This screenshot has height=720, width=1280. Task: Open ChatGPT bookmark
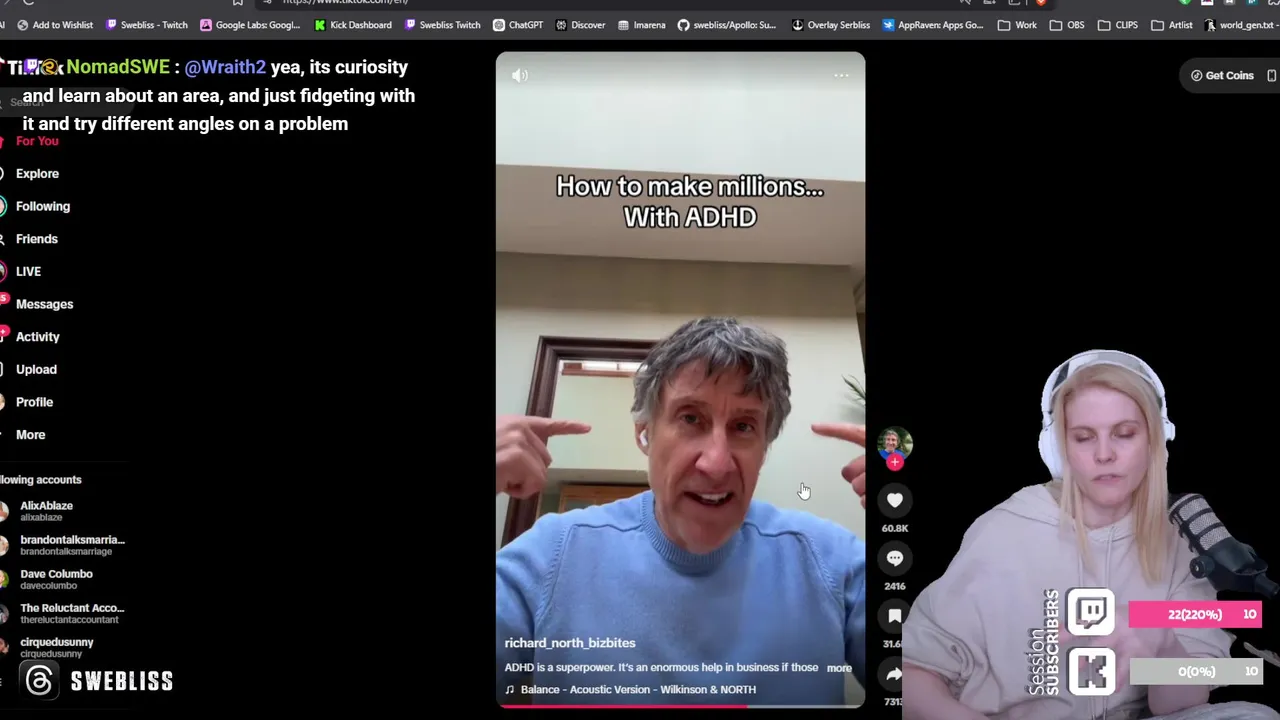point(518,25)
